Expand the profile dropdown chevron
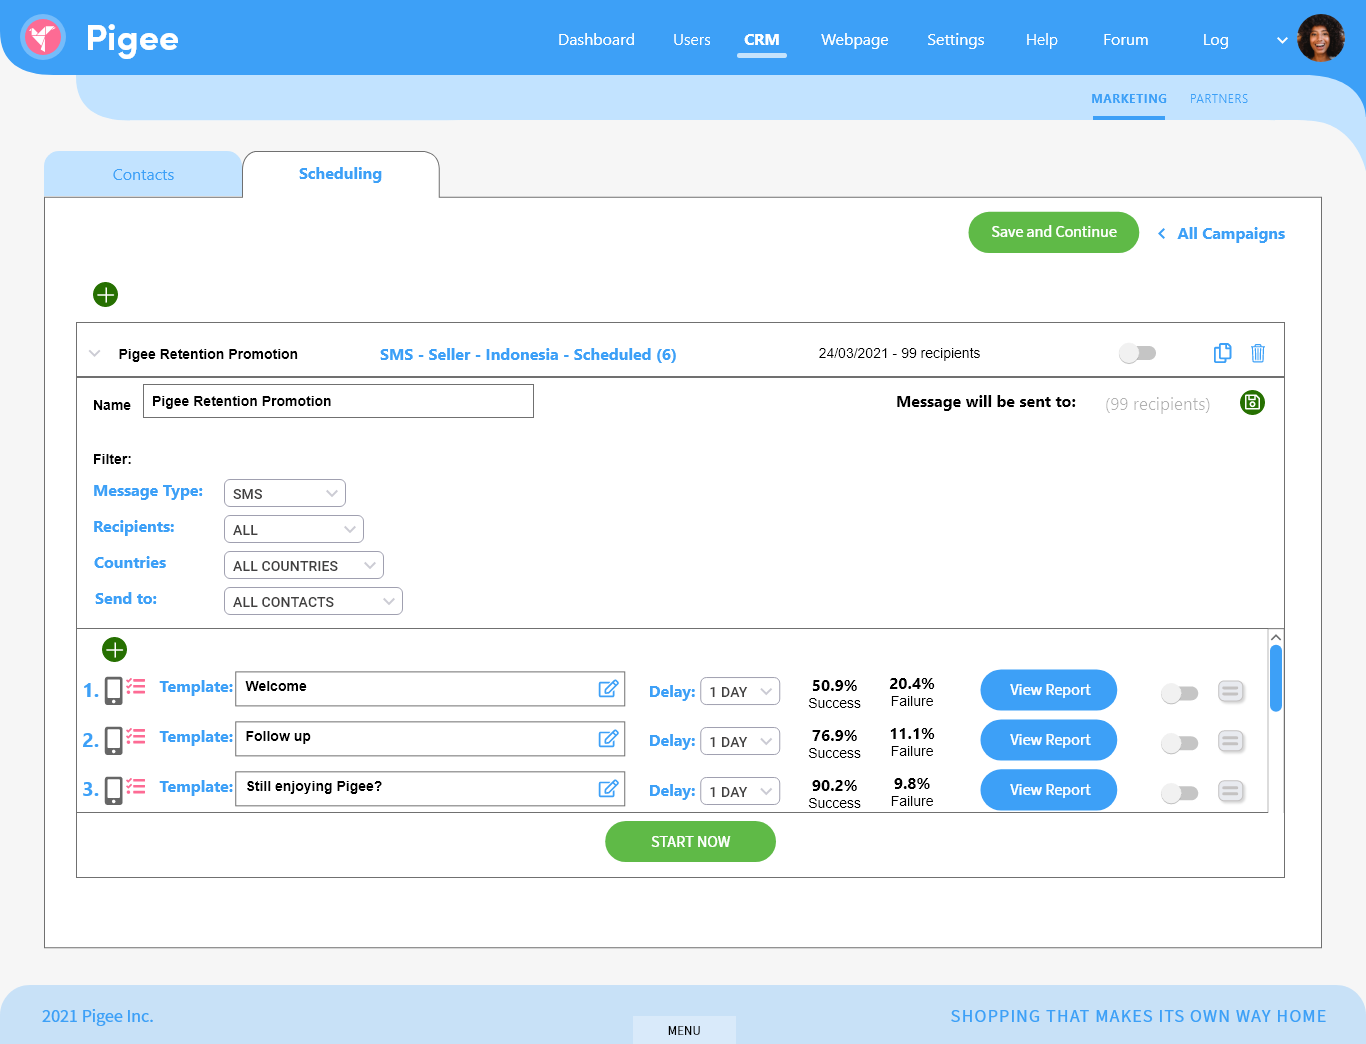Image resolution: width=1366 pixels, height=1044 pixels. [1282, 41]
